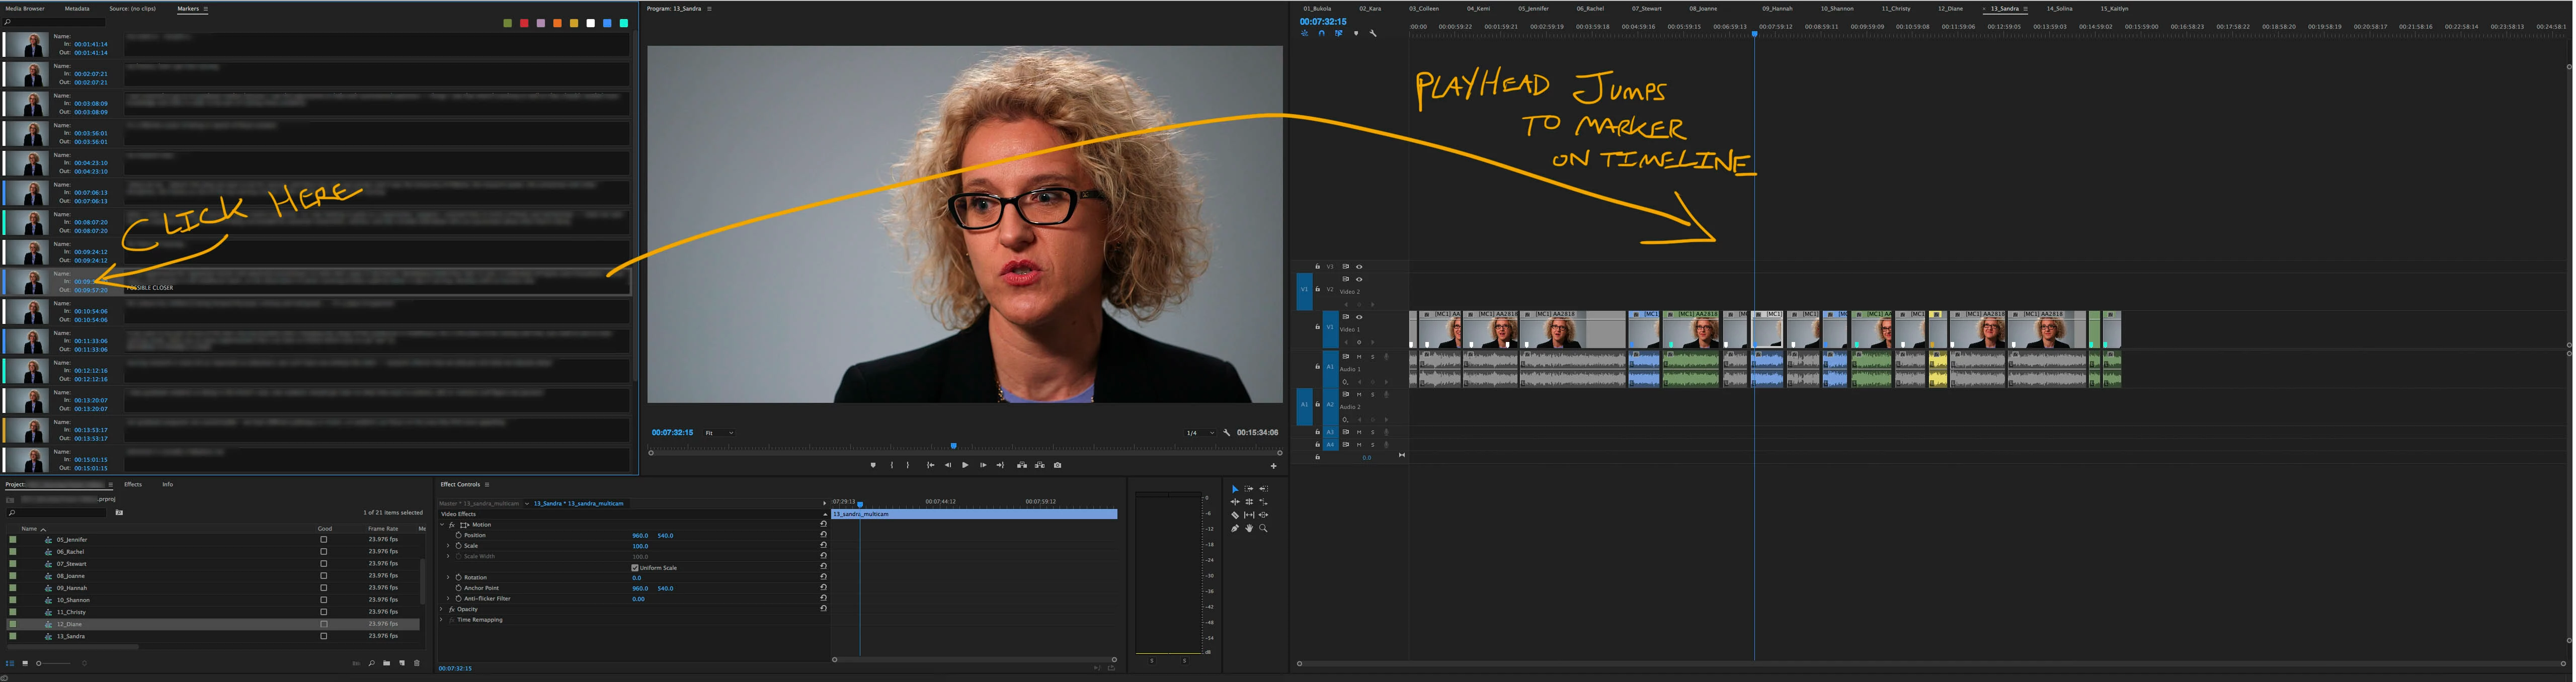Expand the Opacity effect properties
This screenshot has width=2576, height=682.
click(x=442, y=609)
